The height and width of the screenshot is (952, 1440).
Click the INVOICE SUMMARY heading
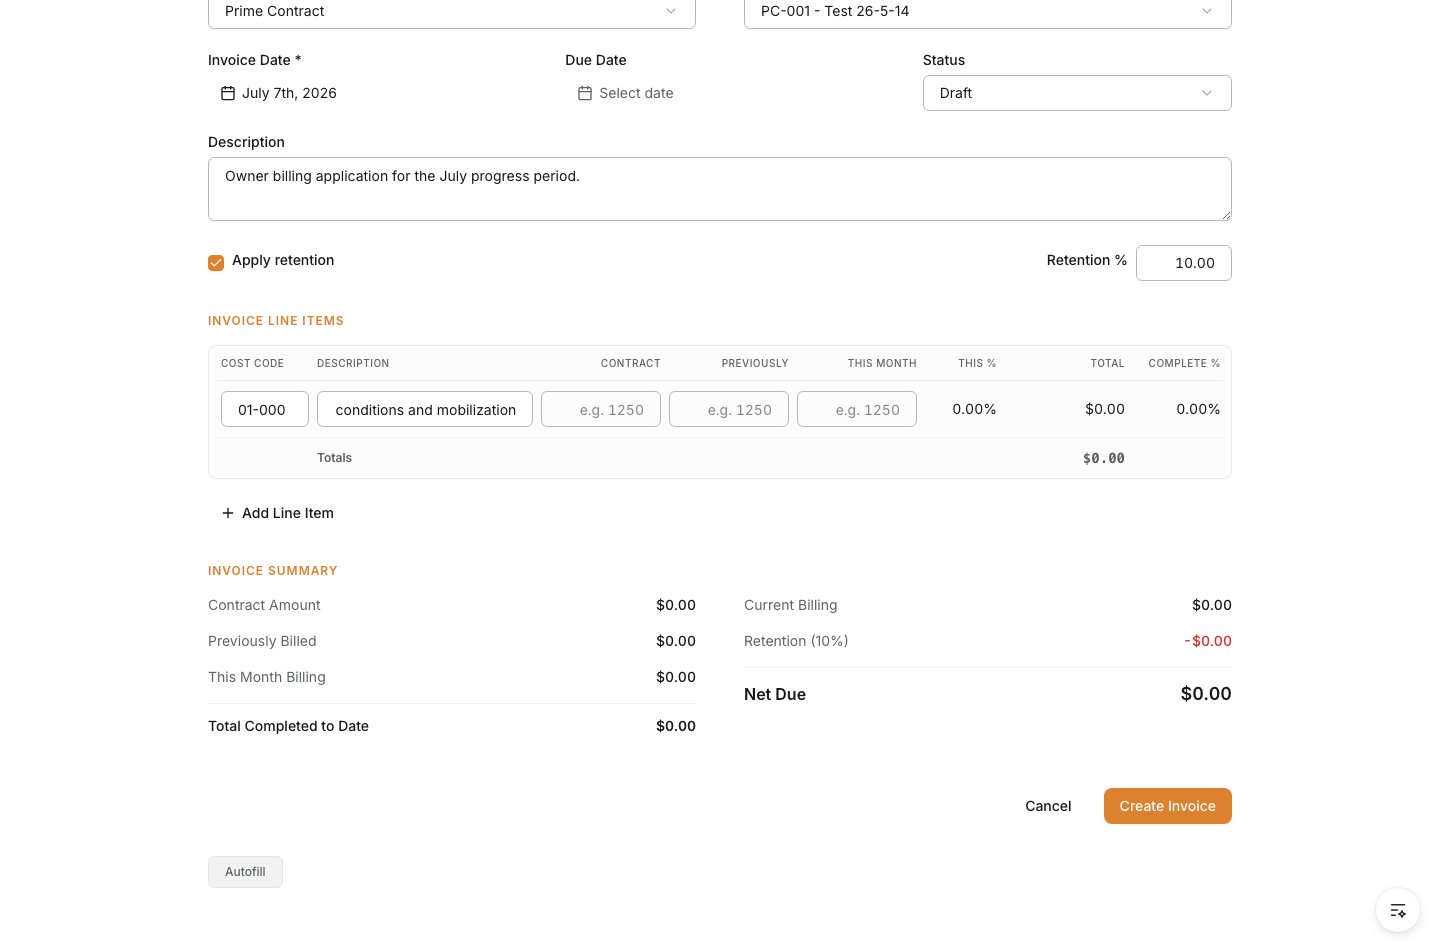click(273, 571)
